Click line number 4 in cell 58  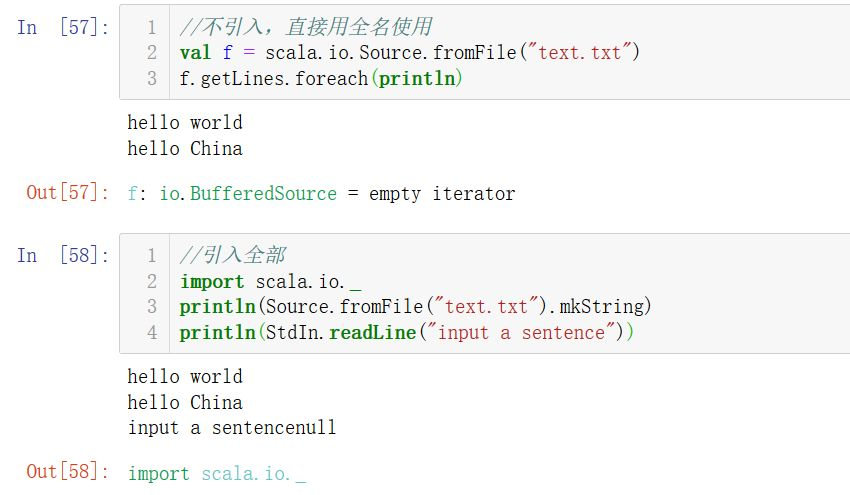(152, 333)
